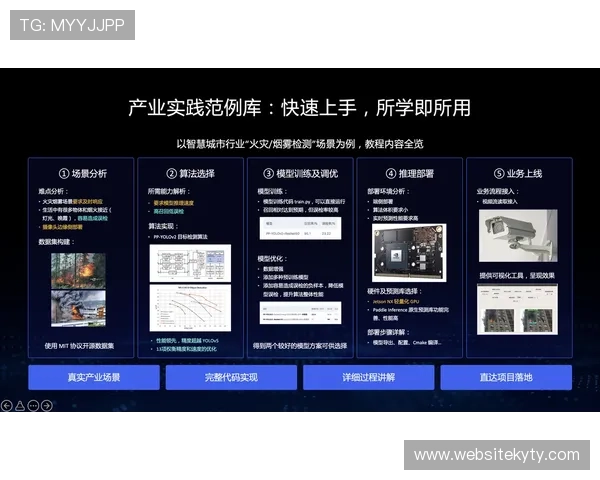Select subtitle mentioning 火灾/烟雾检测 scenario
The width and height of the screenshot is (600, 480).
click(x=300, y=144)
